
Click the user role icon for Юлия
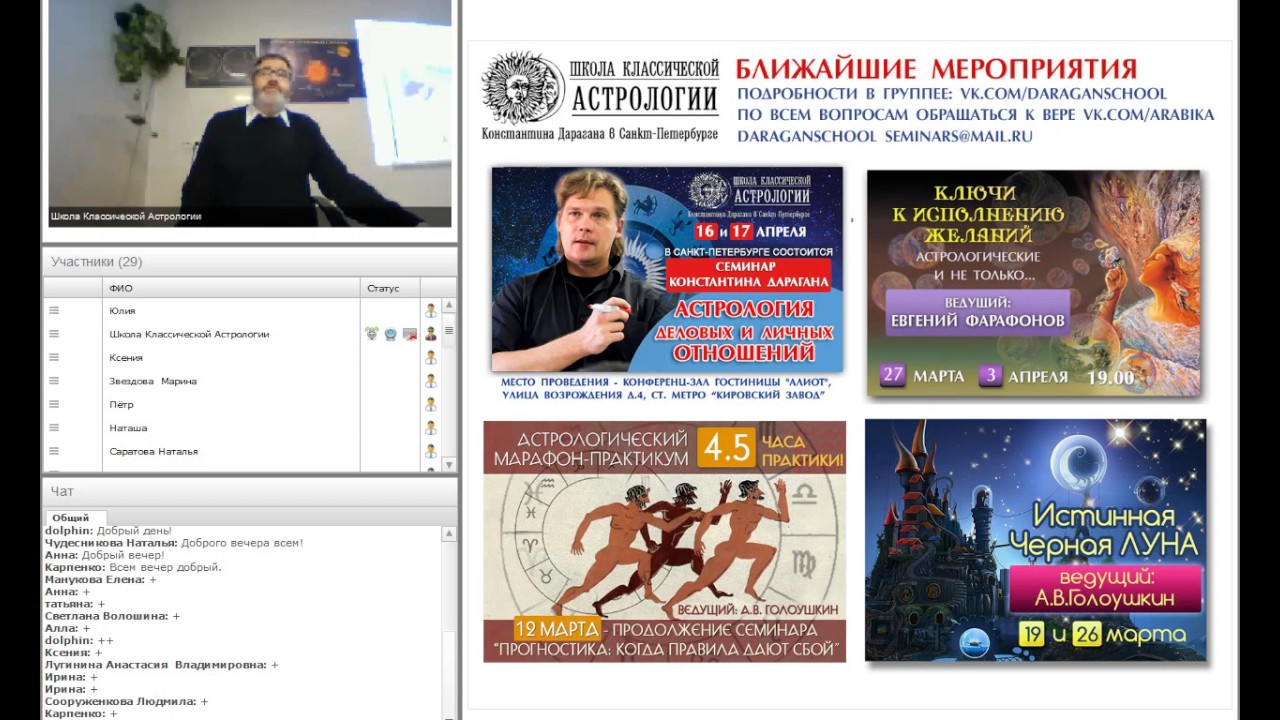431,311
